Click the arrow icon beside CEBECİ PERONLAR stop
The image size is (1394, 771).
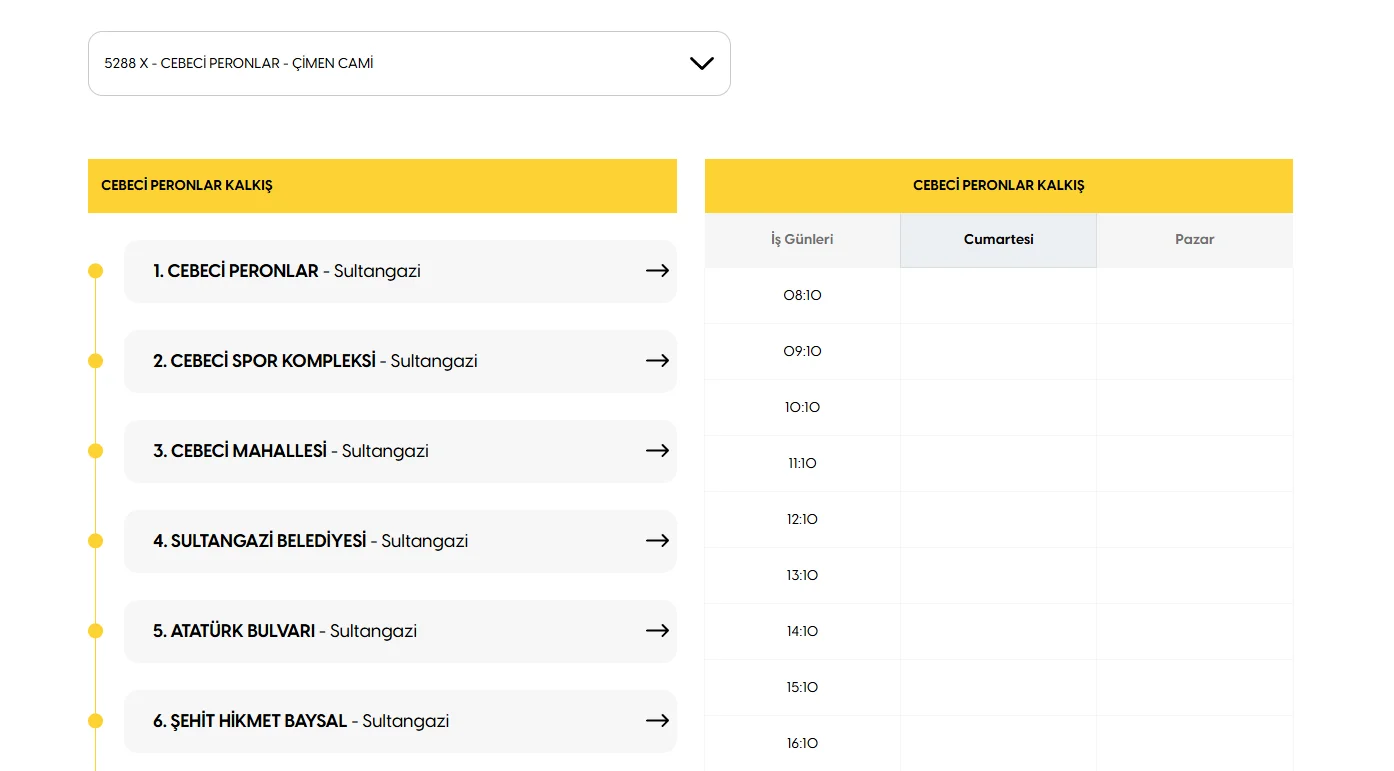(x=657, y=271)
